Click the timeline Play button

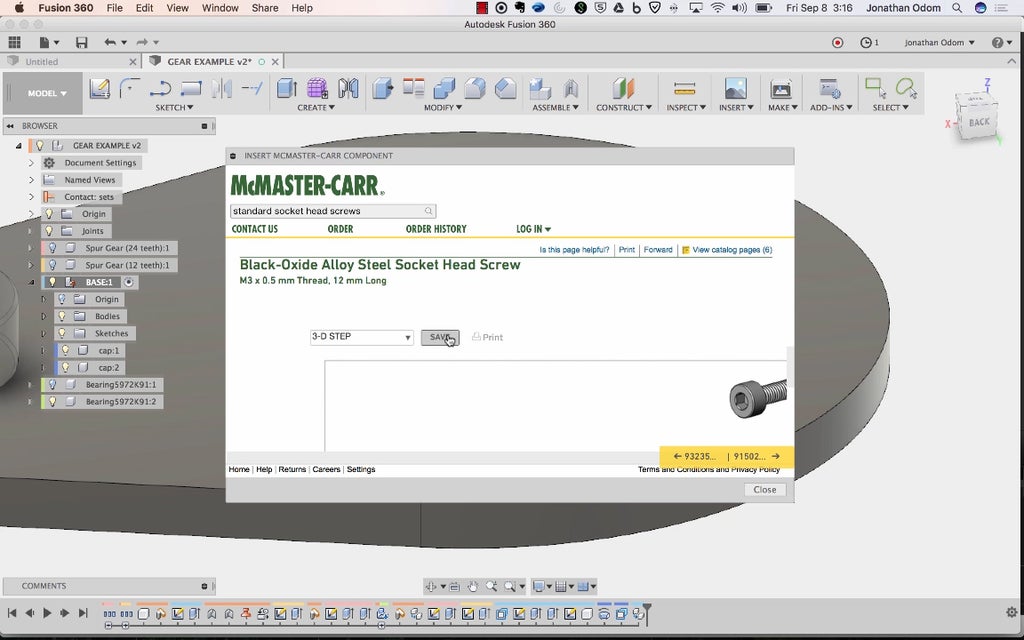tap(47, 613)
